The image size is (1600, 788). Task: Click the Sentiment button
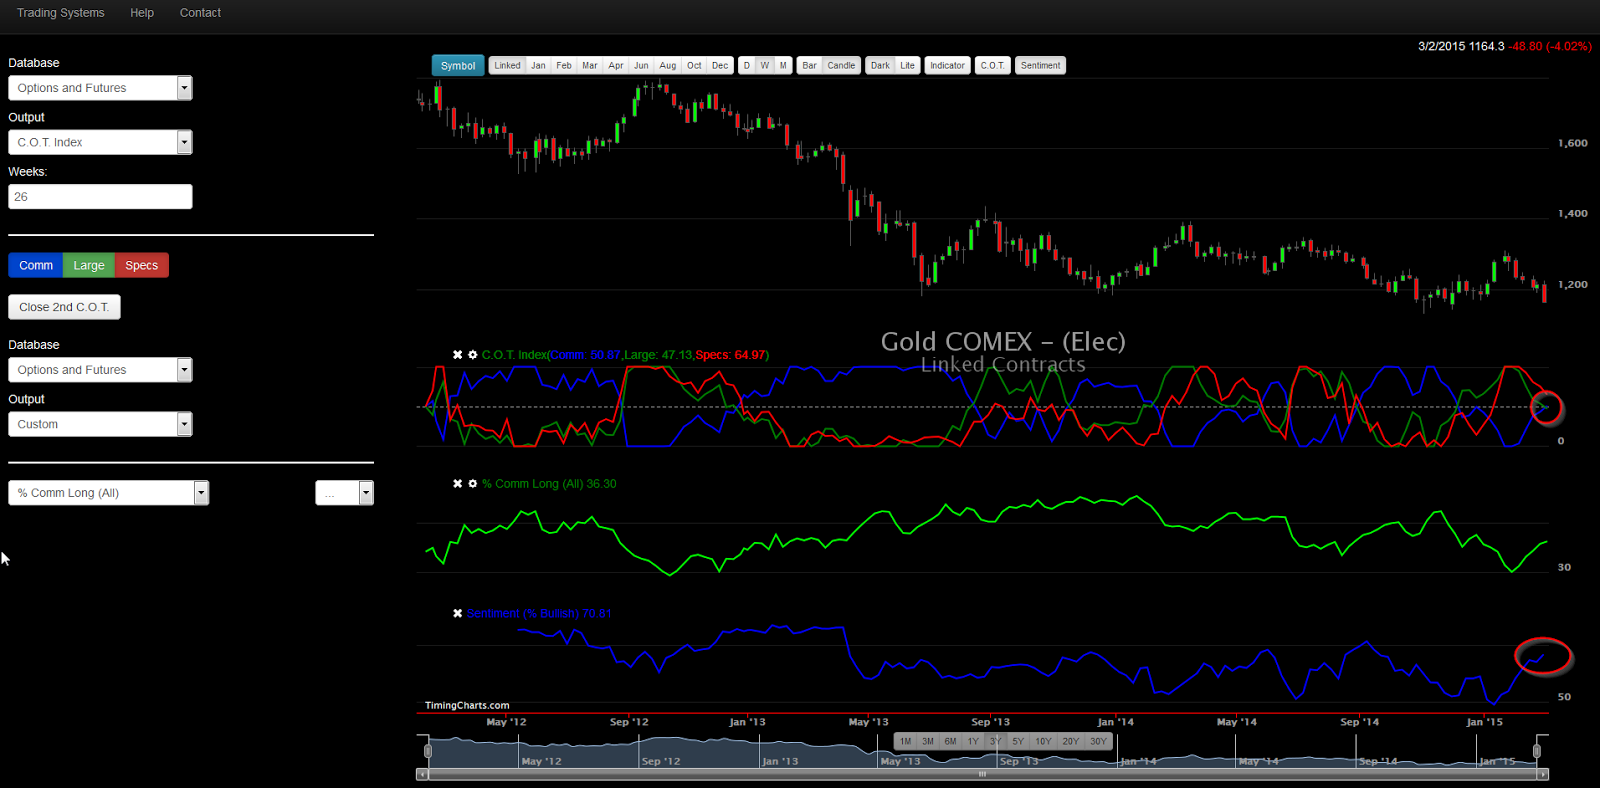pyautogui.click(x=1040, y=65)
